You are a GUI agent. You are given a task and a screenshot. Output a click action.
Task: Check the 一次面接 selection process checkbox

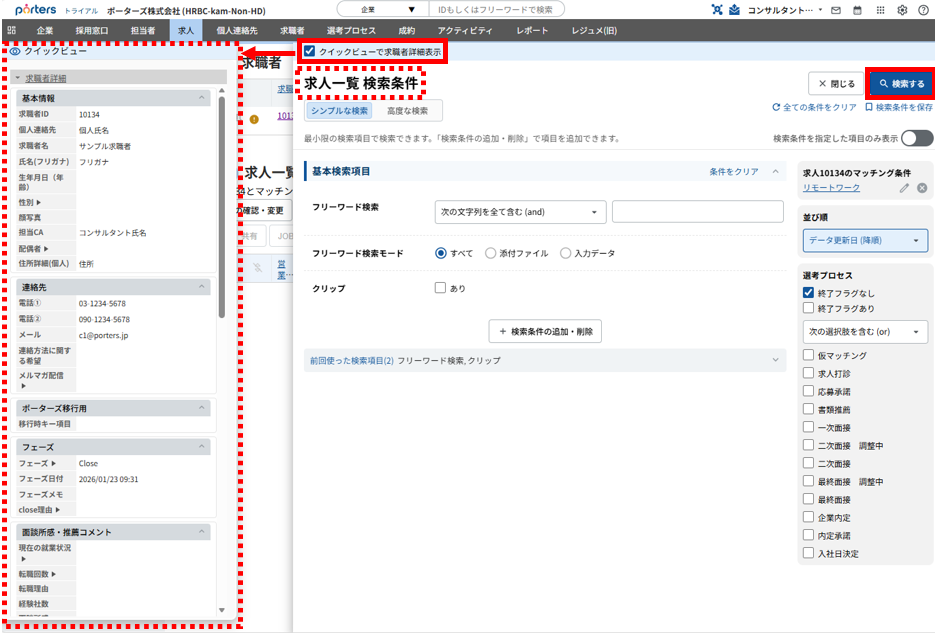(x=808, y=427)
